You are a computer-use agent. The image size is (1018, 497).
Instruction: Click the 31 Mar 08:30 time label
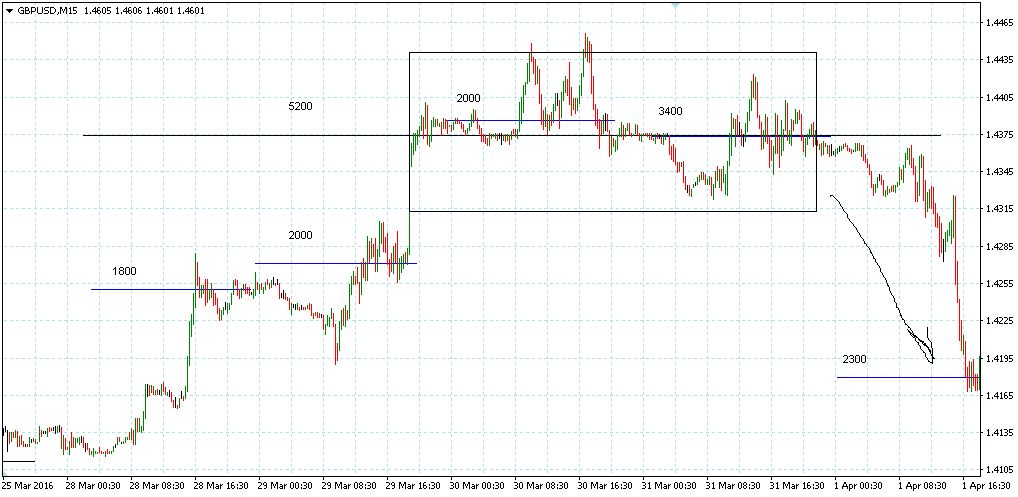732,485
